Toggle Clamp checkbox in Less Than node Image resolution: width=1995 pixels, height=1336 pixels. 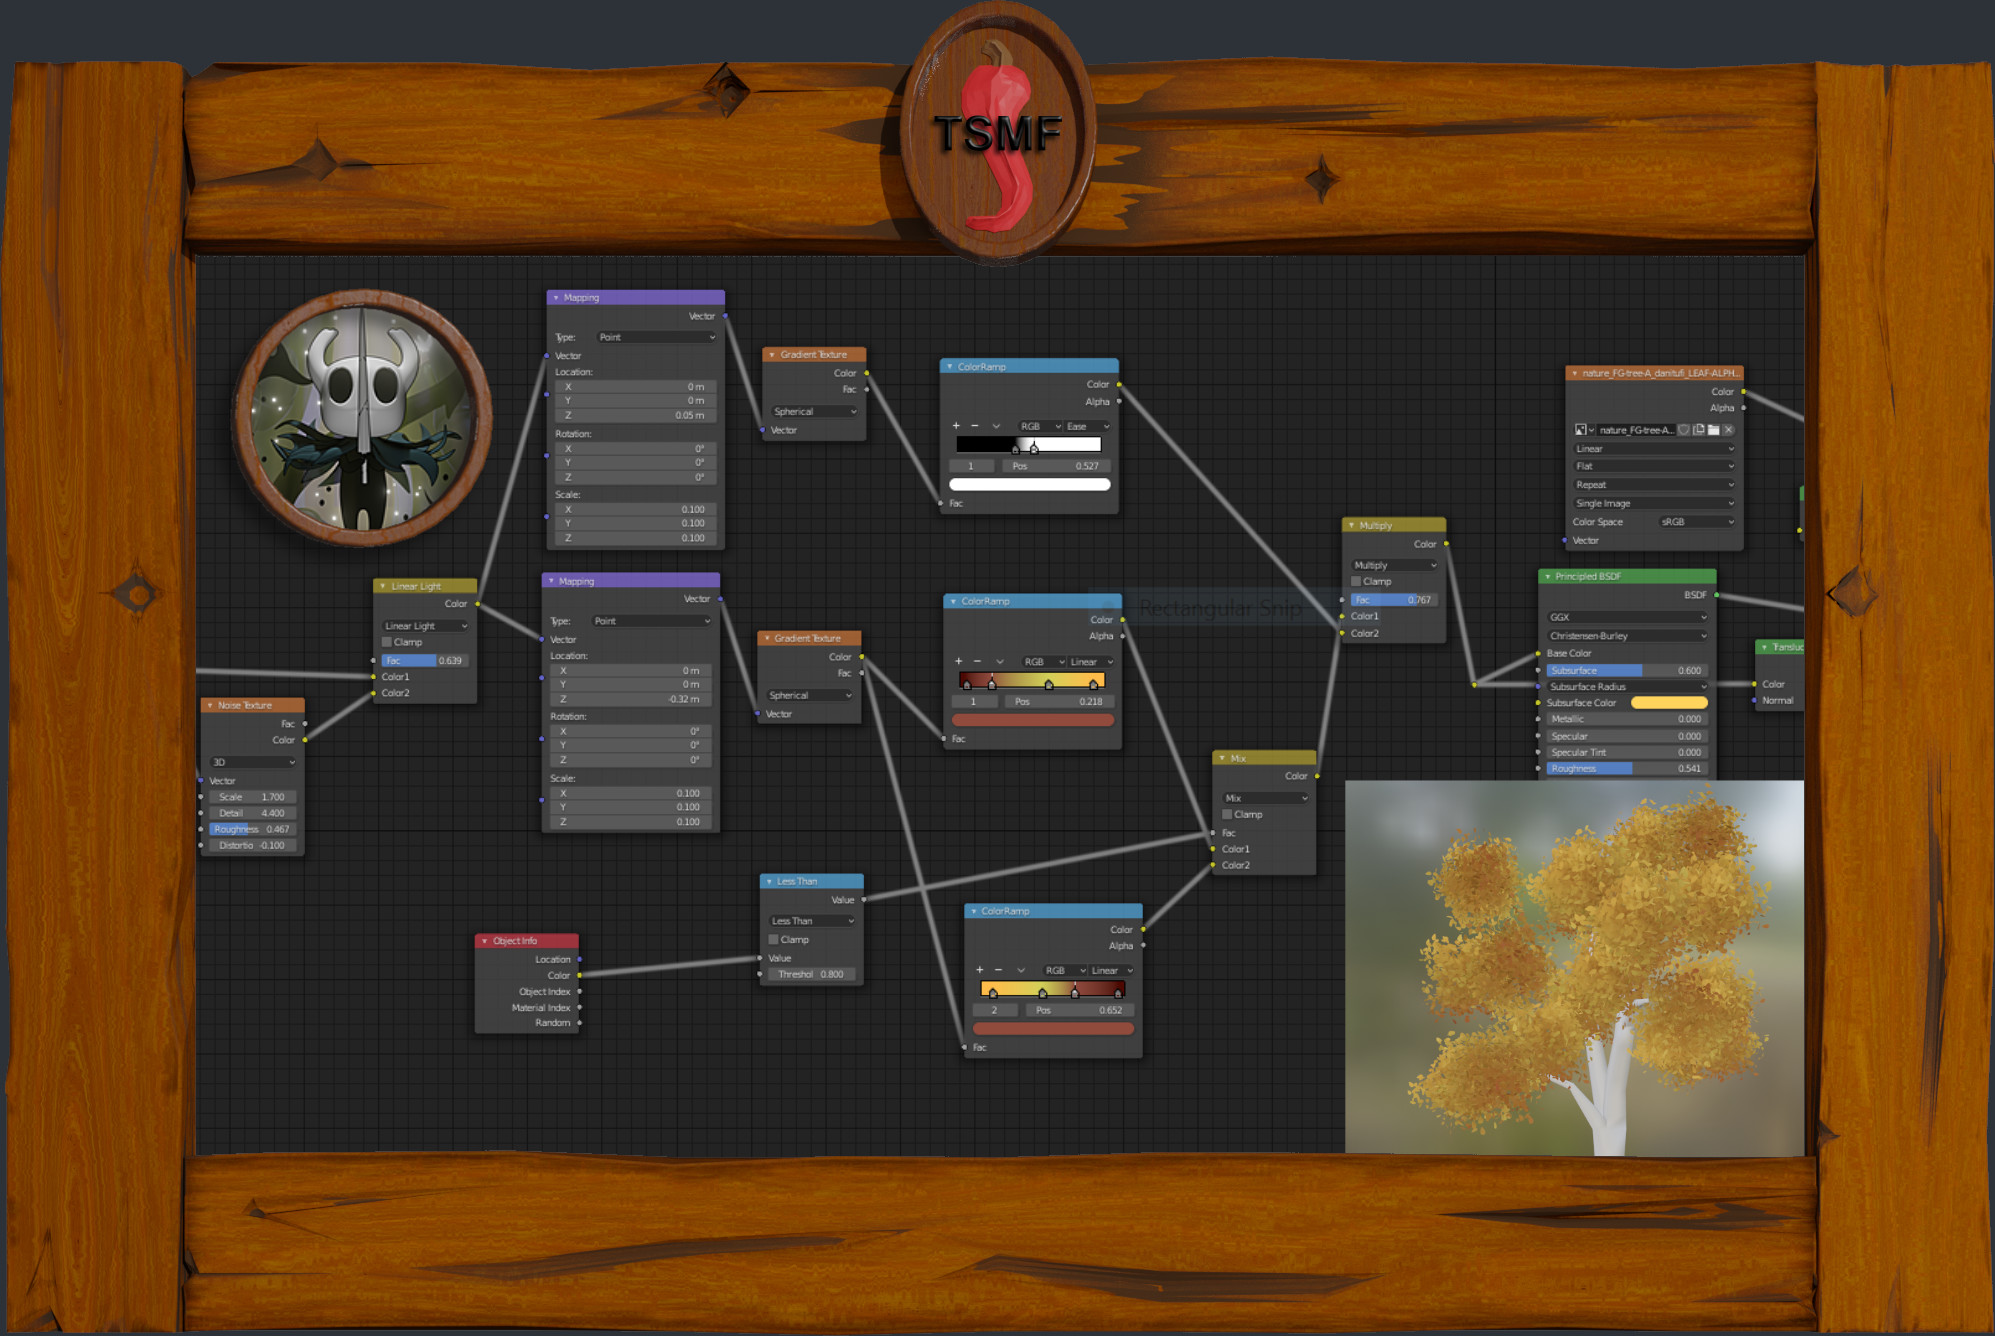tap(773, 939)
